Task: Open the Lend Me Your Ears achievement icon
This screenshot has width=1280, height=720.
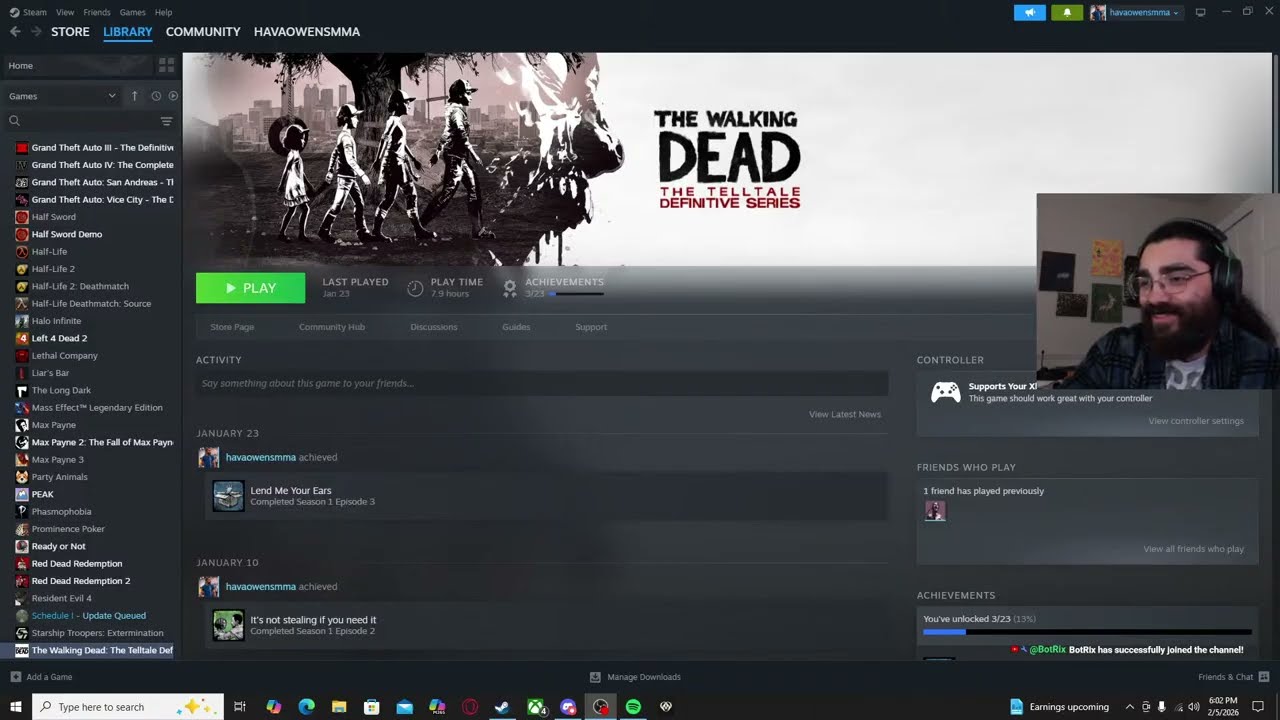Action: tap(228, 496)
